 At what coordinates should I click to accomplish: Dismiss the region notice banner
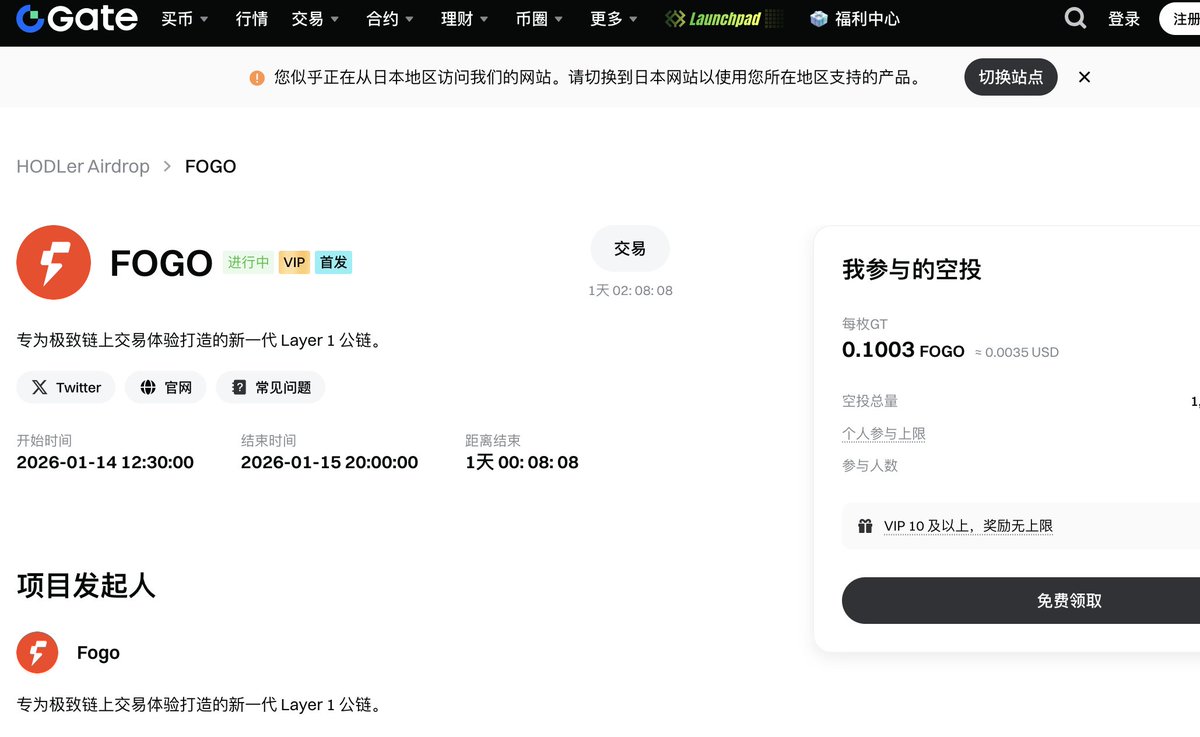click(x=1084, y=77)
